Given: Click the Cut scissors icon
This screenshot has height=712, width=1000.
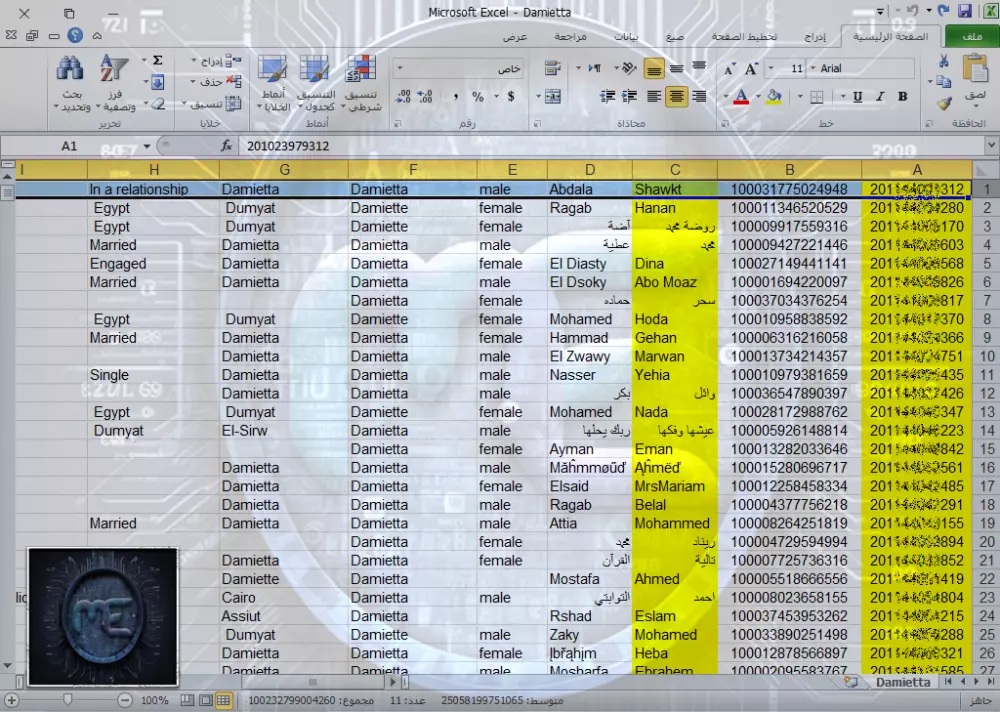Looking at the screenshot, I should [x=944, y=61].
